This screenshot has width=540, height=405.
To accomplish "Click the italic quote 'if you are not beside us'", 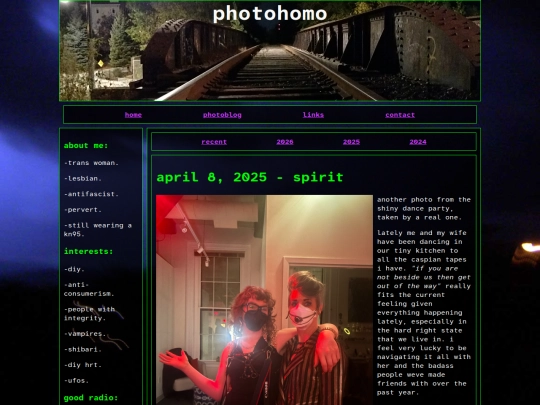I will [424, 277].
